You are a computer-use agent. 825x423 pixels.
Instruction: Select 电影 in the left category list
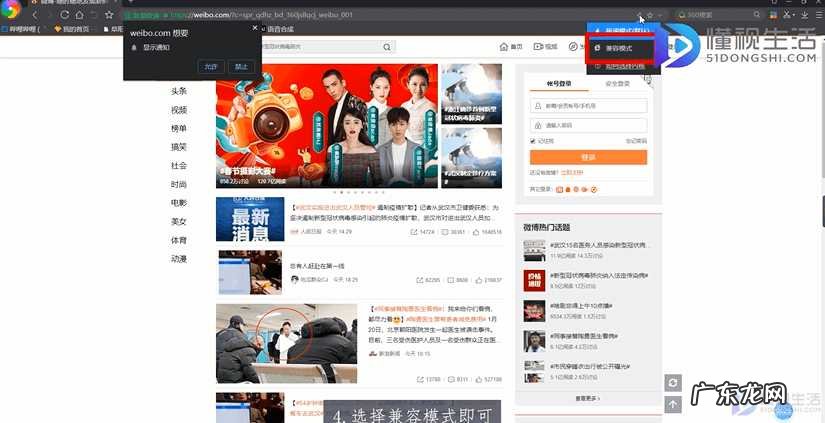[x=179, y=203]
